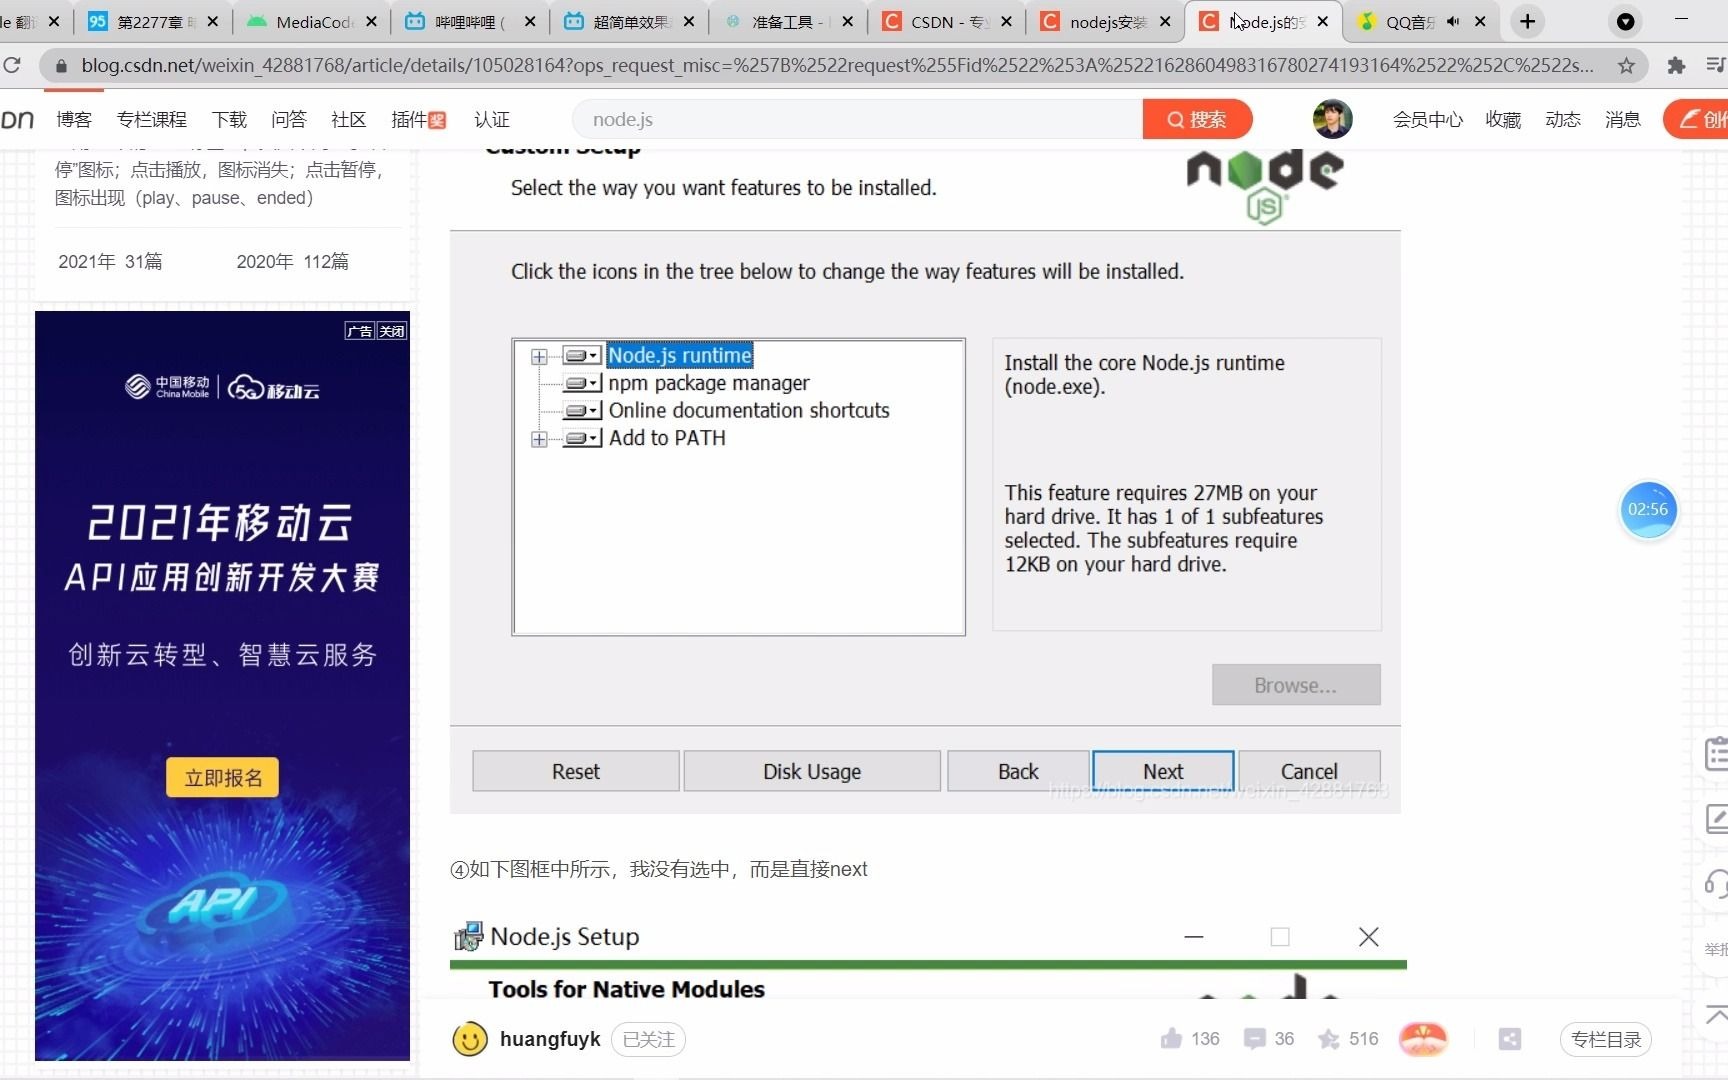1728x1080 pixels.
Task: Open the user avatar in the CSDN header
Action: tap(1332, 119)
